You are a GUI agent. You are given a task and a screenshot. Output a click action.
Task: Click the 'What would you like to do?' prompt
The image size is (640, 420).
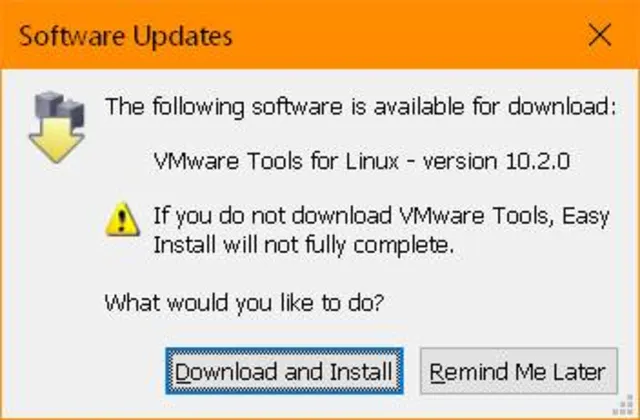(244, 303)
